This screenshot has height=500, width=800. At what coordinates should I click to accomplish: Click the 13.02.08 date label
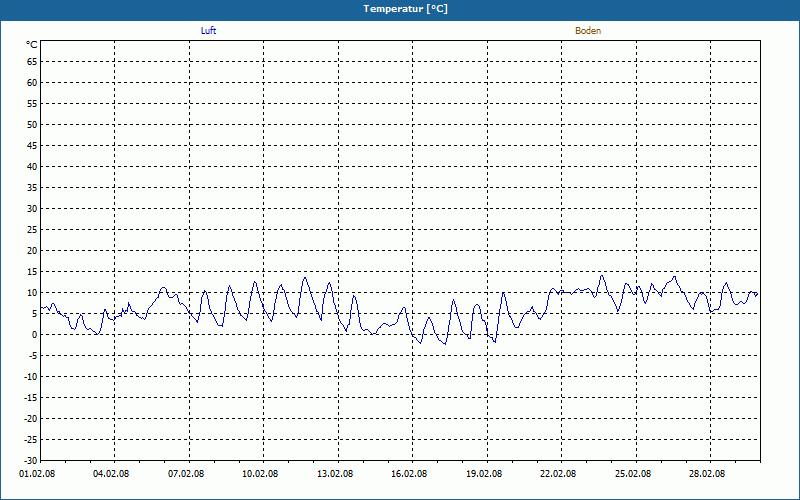tap(335, 474)
